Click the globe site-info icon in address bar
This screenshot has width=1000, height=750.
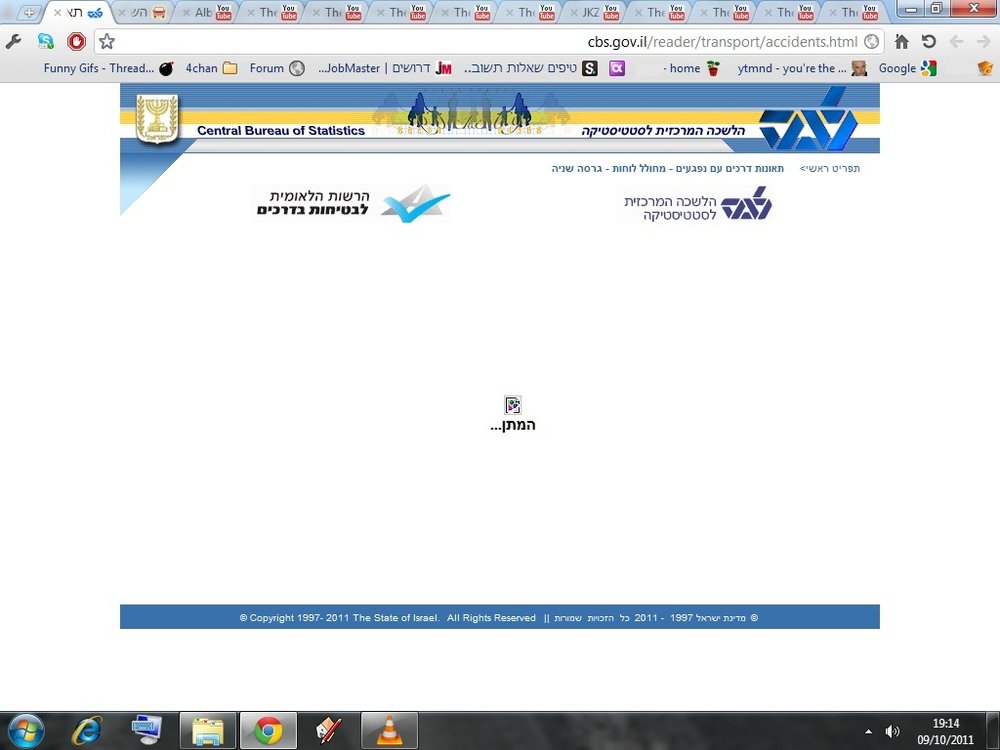coord(871,42)
